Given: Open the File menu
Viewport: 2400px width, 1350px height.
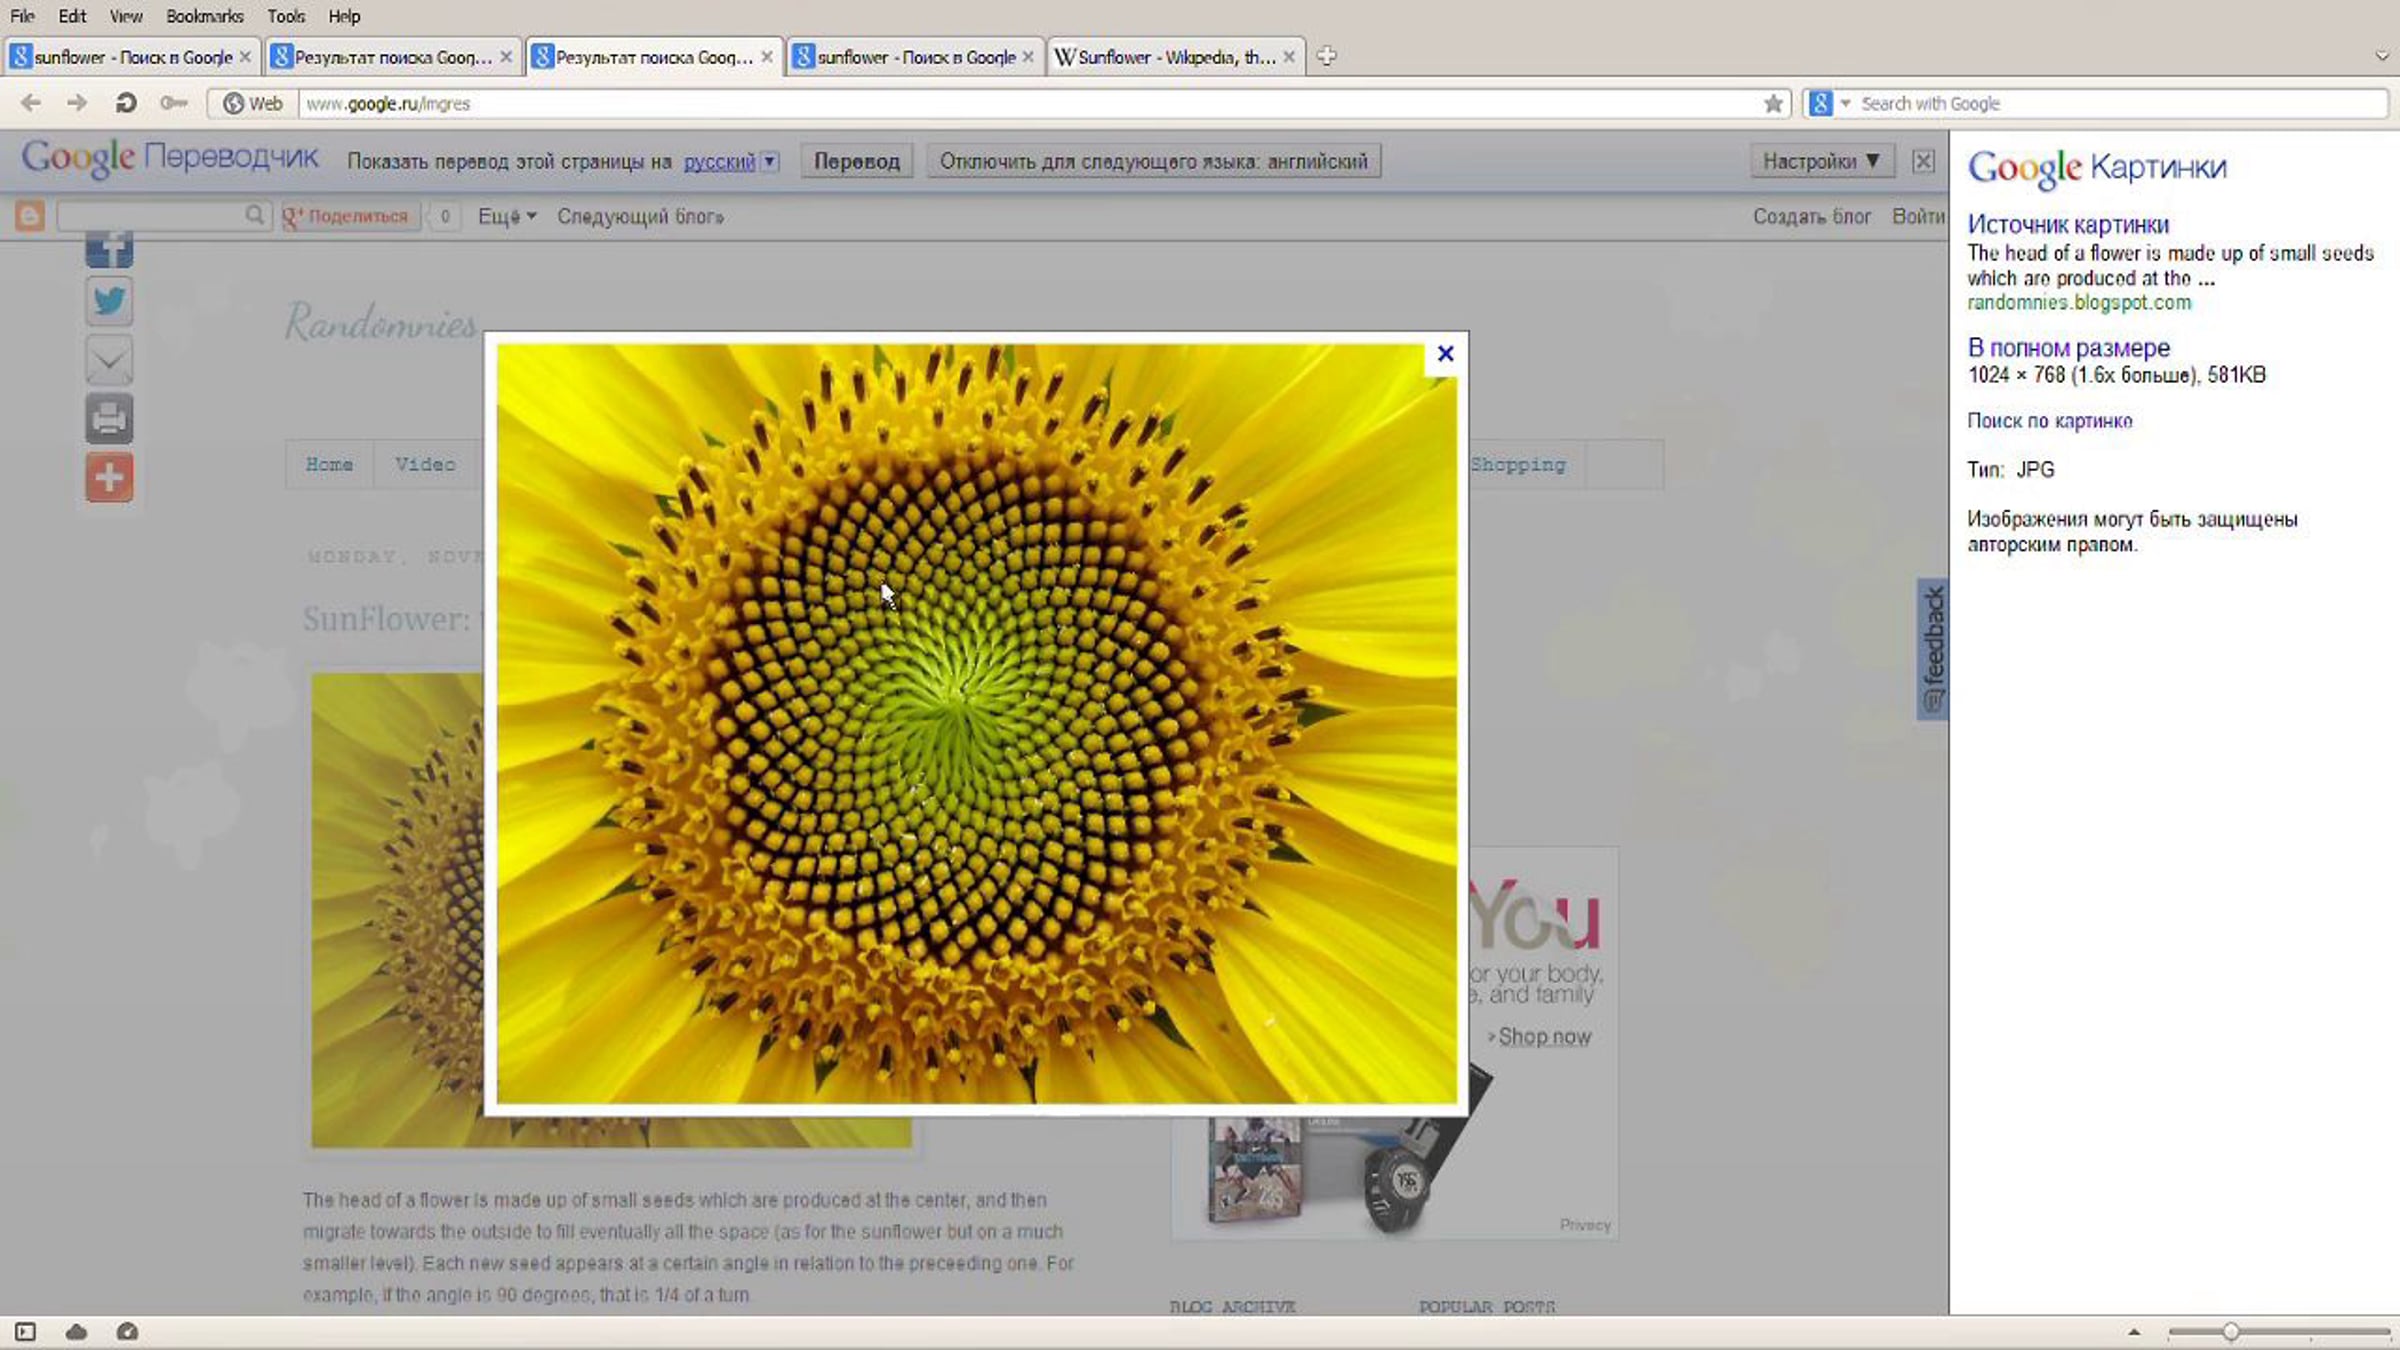Looking at the screenshot, I should tap(22, 16).
